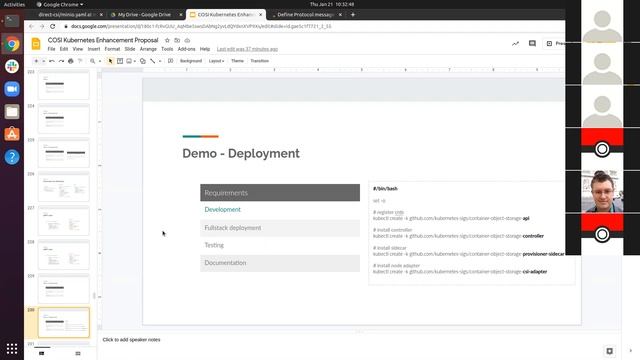This screenshot has height=360, width=640.
Task: Open the Format menu
Action: (112, 49)
